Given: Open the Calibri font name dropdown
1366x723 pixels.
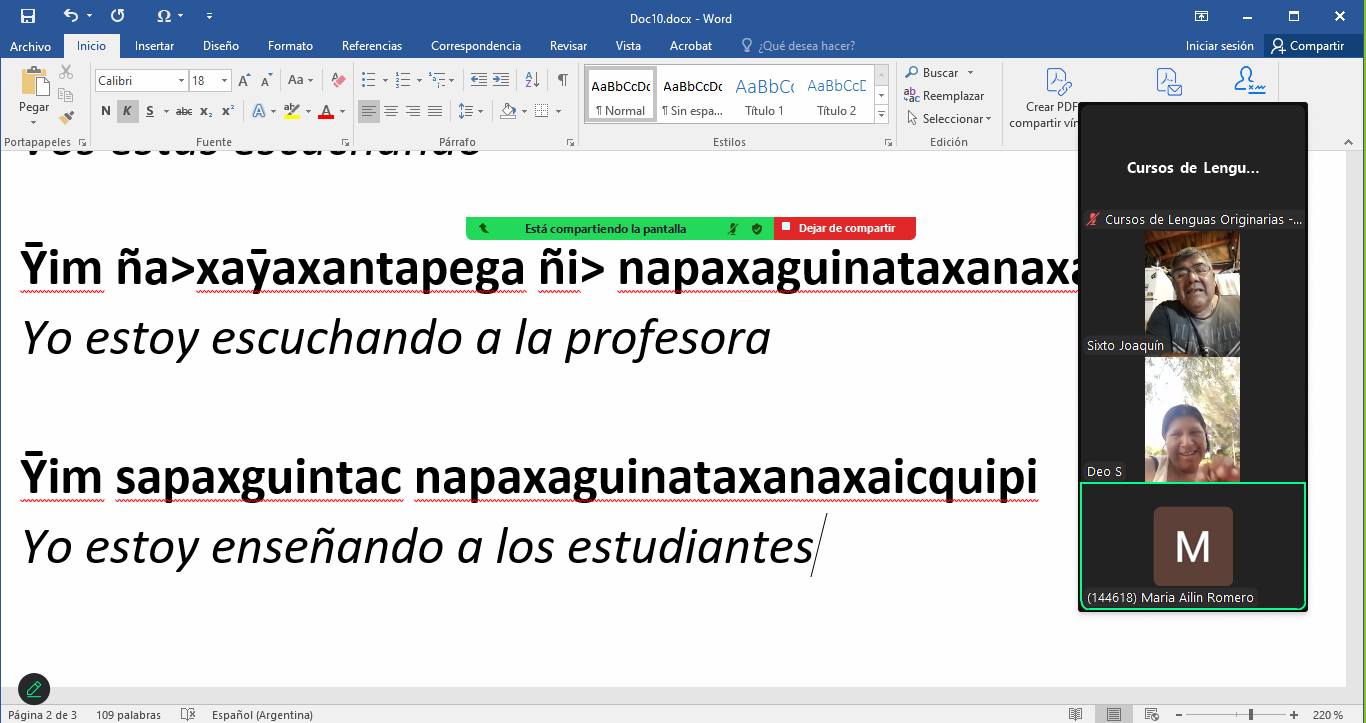Looking at the screenshot, I should [x=181, y=81].
